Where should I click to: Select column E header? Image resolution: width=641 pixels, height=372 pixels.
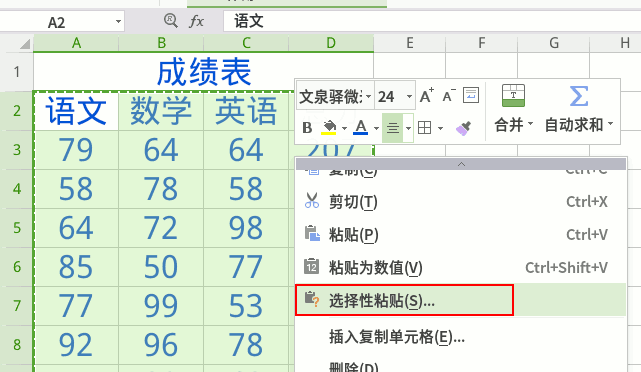click(x=410, y=43)
